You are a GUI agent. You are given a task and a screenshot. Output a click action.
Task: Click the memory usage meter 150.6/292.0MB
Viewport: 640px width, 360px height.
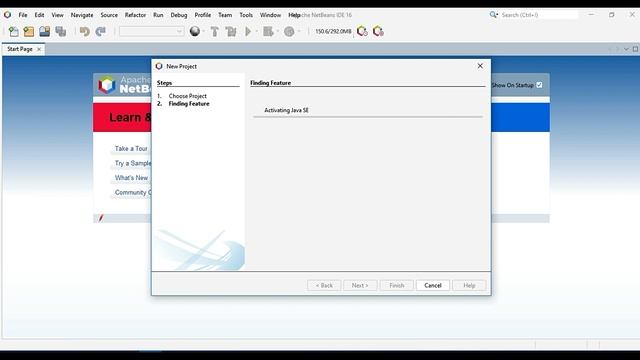click(333, 31)
